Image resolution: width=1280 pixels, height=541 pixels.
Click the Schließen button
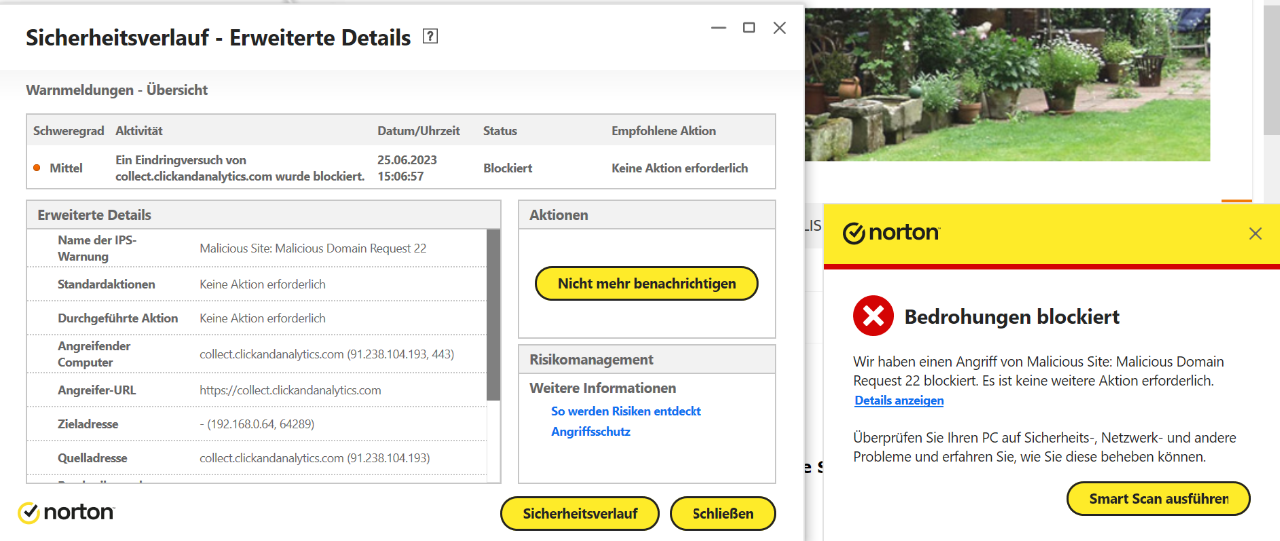[x=723, y=513]
